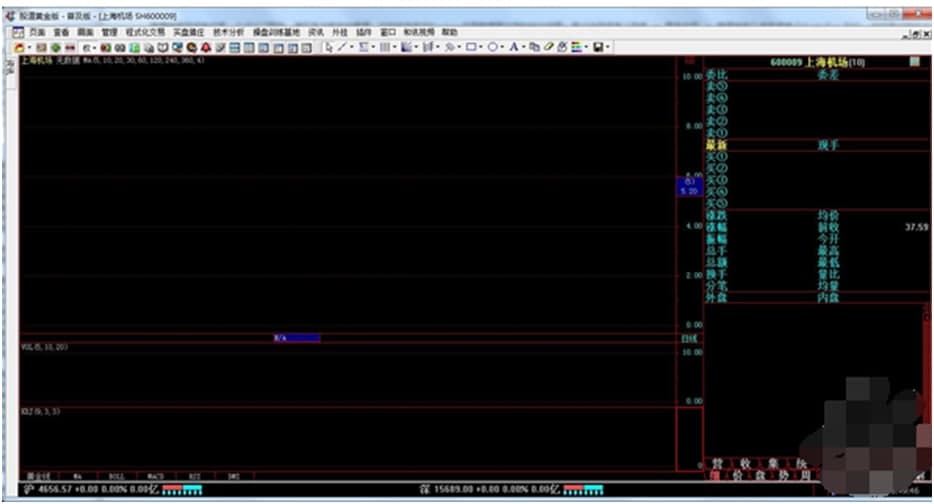Select the arrow pointer tool in toolbar
This screenshot has height=504, width=934.
[328, 47]
